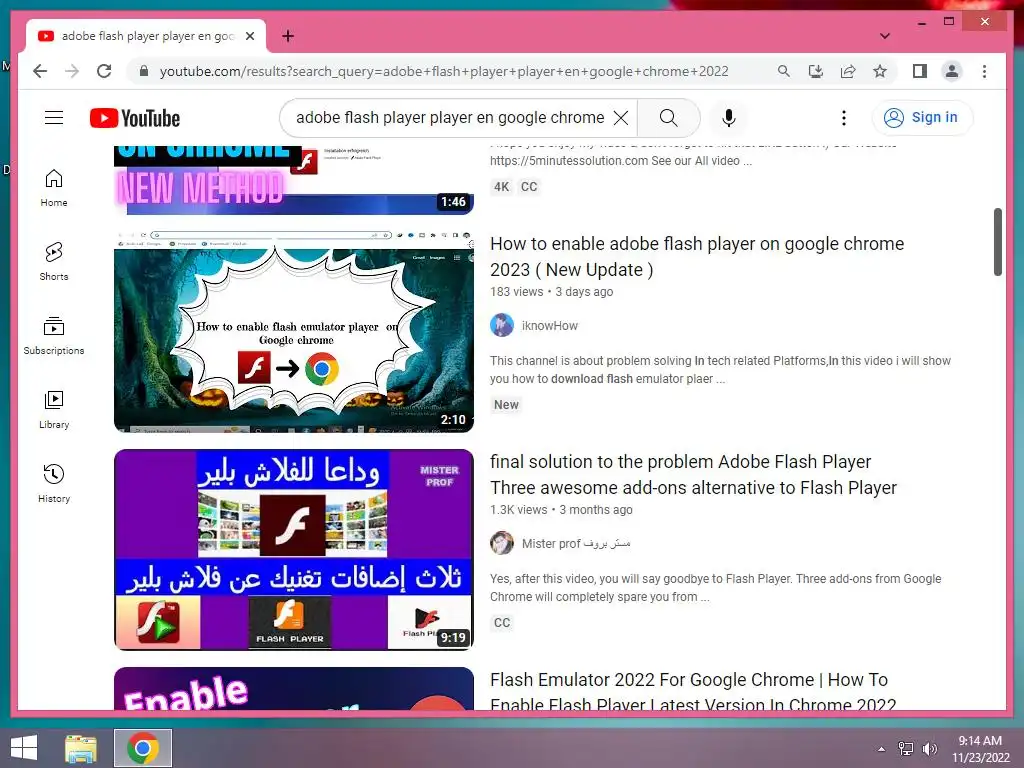
Task: Toggle the Chrome side panel icon
Action: pos(920,71)
